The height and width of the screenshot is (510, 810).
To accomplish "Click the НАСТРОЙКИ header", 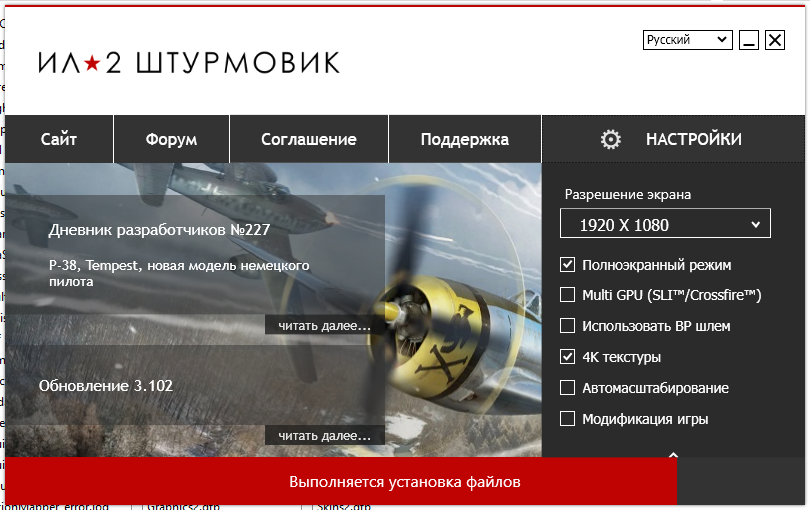I will pos(673,139).
